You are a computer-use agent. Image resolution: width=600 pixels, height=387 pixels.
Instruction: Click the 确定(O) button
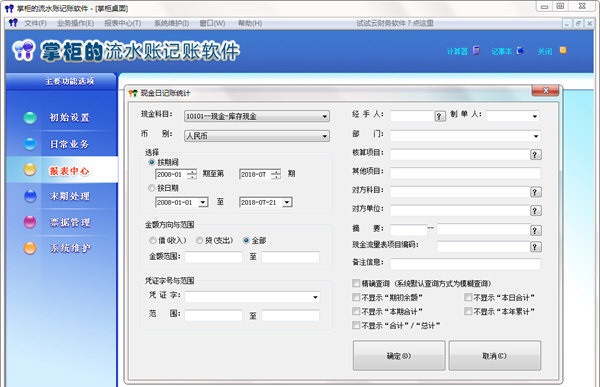click(x=399, y=356)
